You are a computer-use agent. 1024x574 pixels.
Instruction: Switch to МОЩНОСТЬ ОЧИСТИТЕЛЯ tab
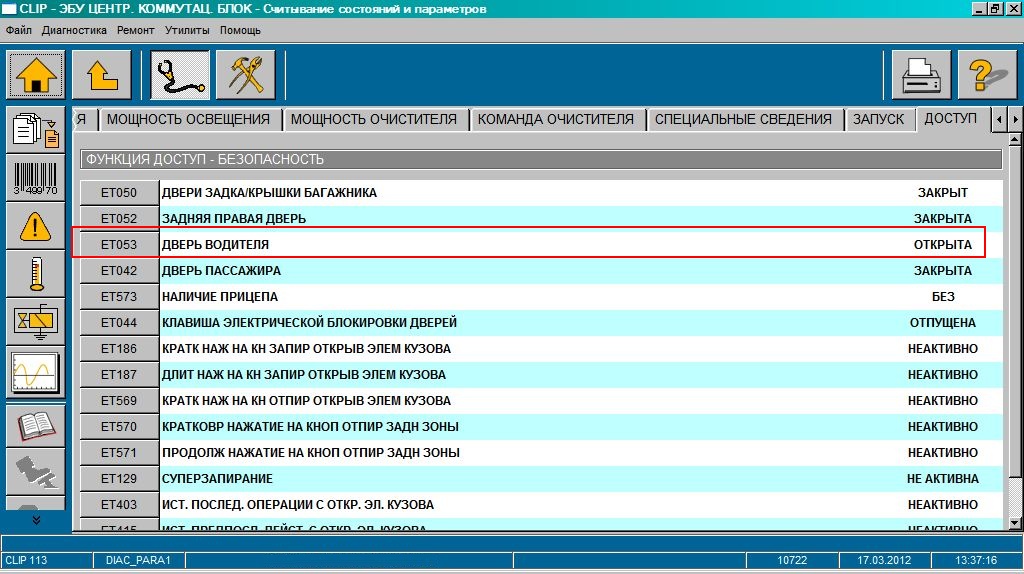pyautogui.click(x=374, y=120)
